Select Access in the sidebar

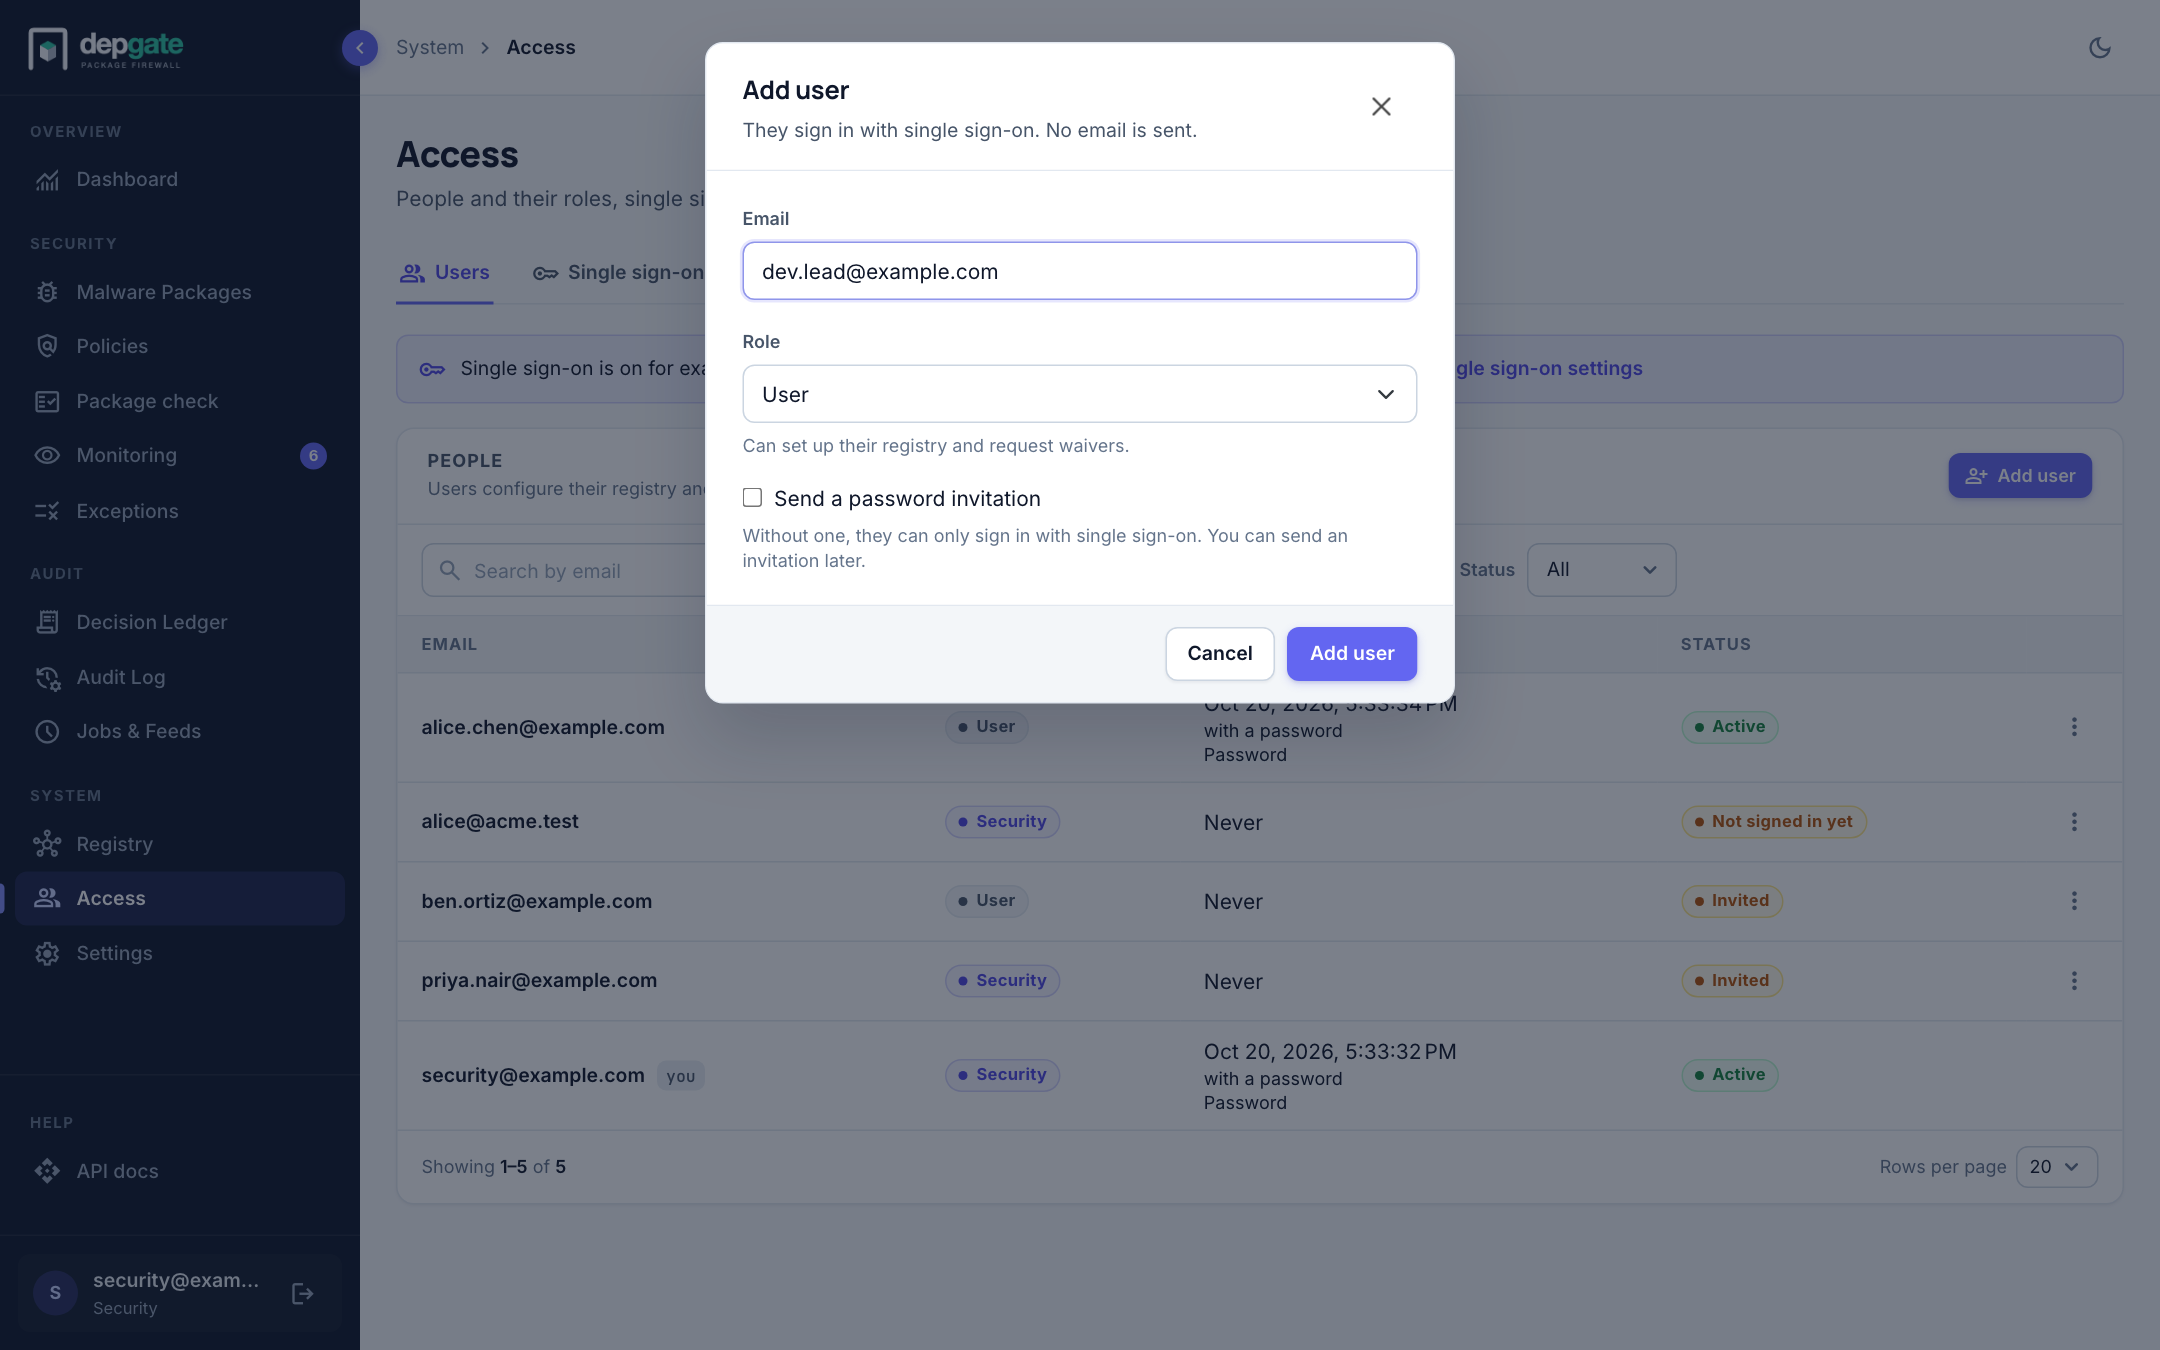click(x=180, y=898)
